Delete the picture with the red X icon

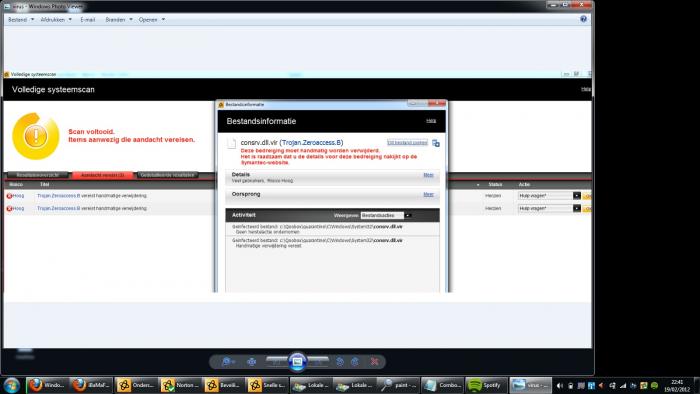[x=375, y=362]
